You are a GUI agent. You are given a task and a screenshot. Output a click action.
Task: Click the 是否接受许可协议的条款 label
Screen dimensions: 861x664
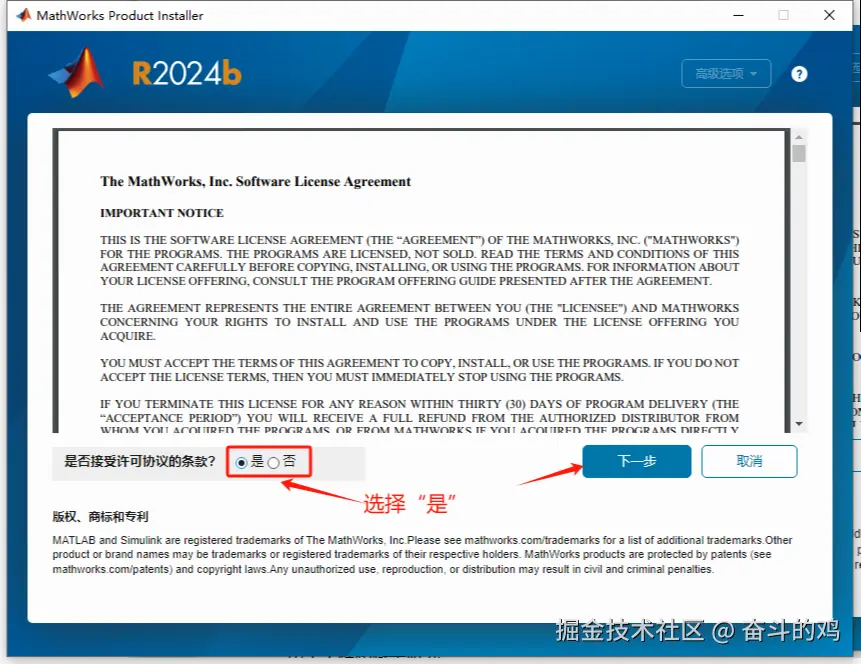[139, 461]
